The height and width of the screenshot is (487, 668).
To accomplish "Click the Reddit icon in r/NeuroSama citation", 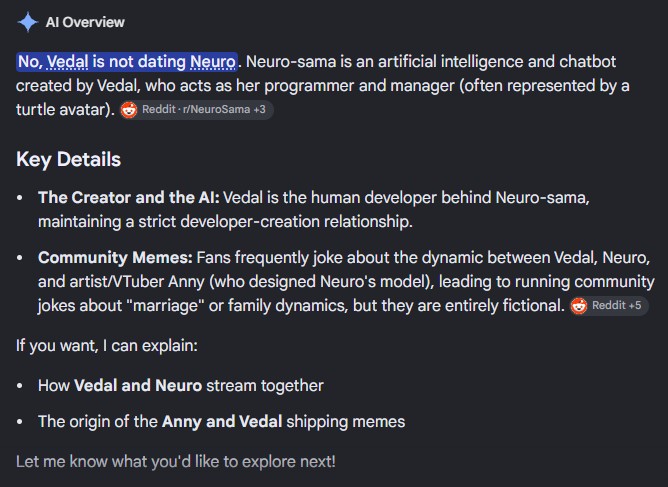I will coord(129,110).
